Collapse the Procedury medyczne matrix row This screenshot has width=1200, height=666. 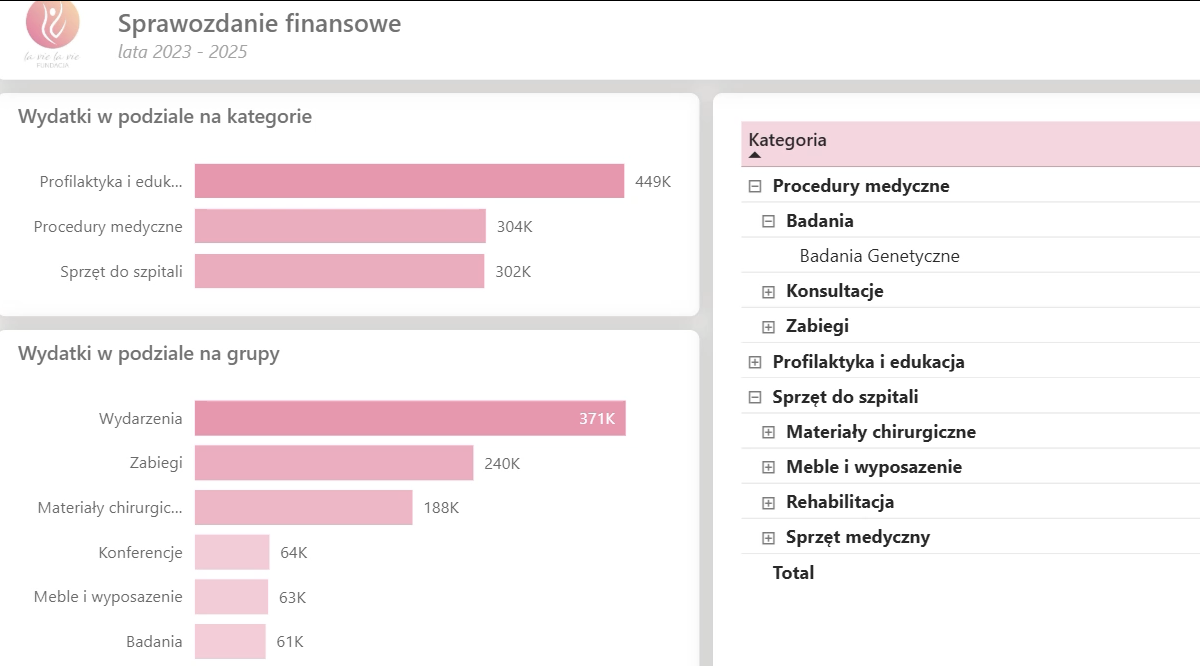coord(755,186)
